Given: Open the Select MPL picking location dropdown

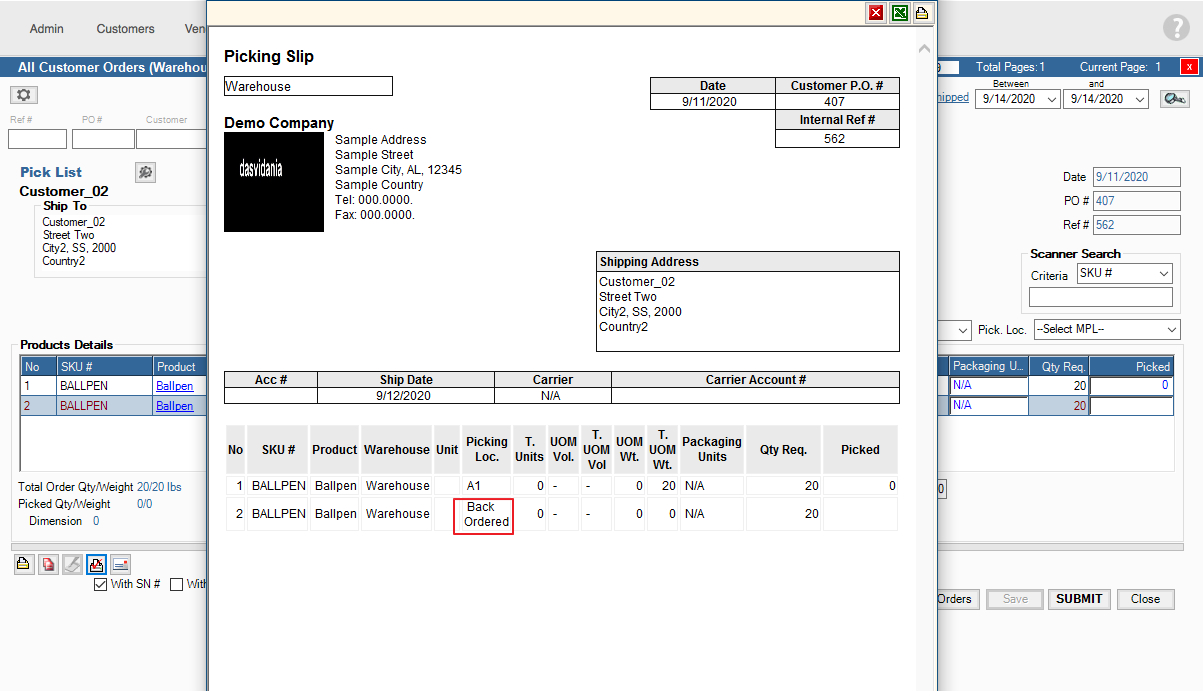Looking at the screenshot, I should (x=1106, y=329).
